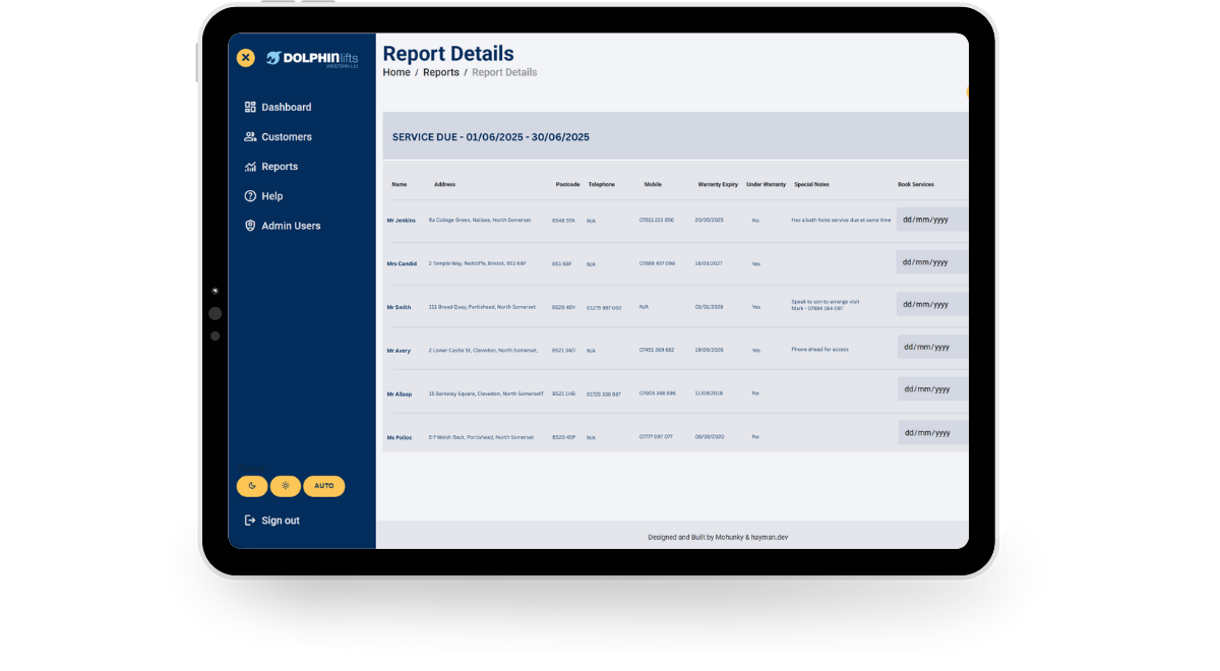Click the Name column header
The width and height of the screenshot is (1220, 671).
point(399,185)
